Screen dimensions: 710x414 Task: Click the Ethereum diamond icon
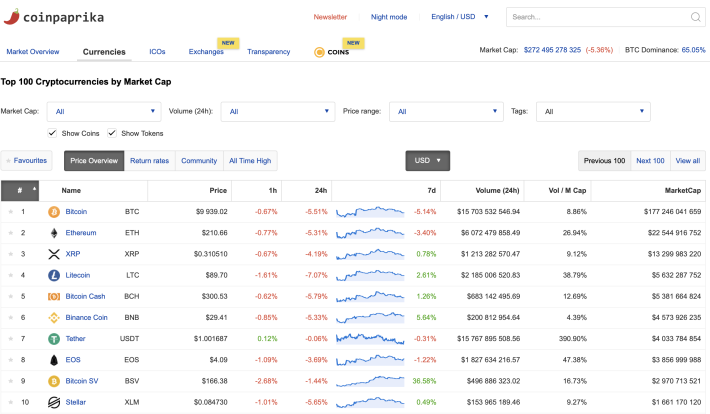(x=54, y=233)
